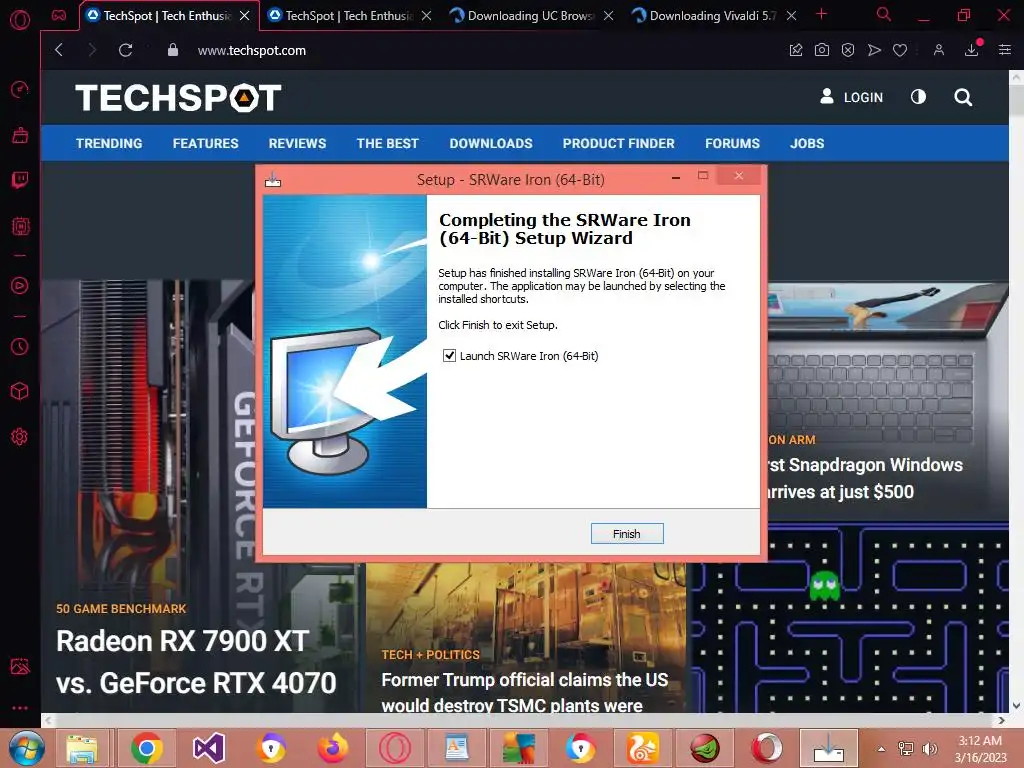Open Google Chrome from taskbar
Image resolution: width=1024 pixels, height=768 pixels.
147,748
